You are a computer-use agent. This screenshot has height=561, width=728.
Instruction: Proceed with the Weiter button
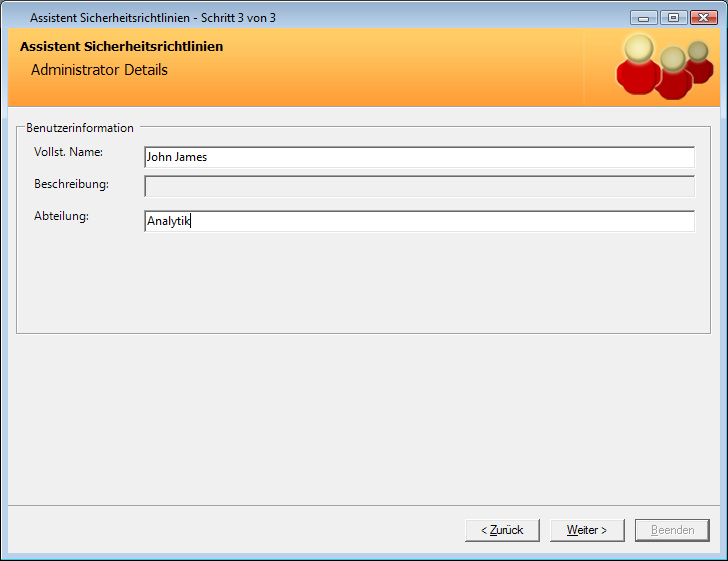[587, 530]
